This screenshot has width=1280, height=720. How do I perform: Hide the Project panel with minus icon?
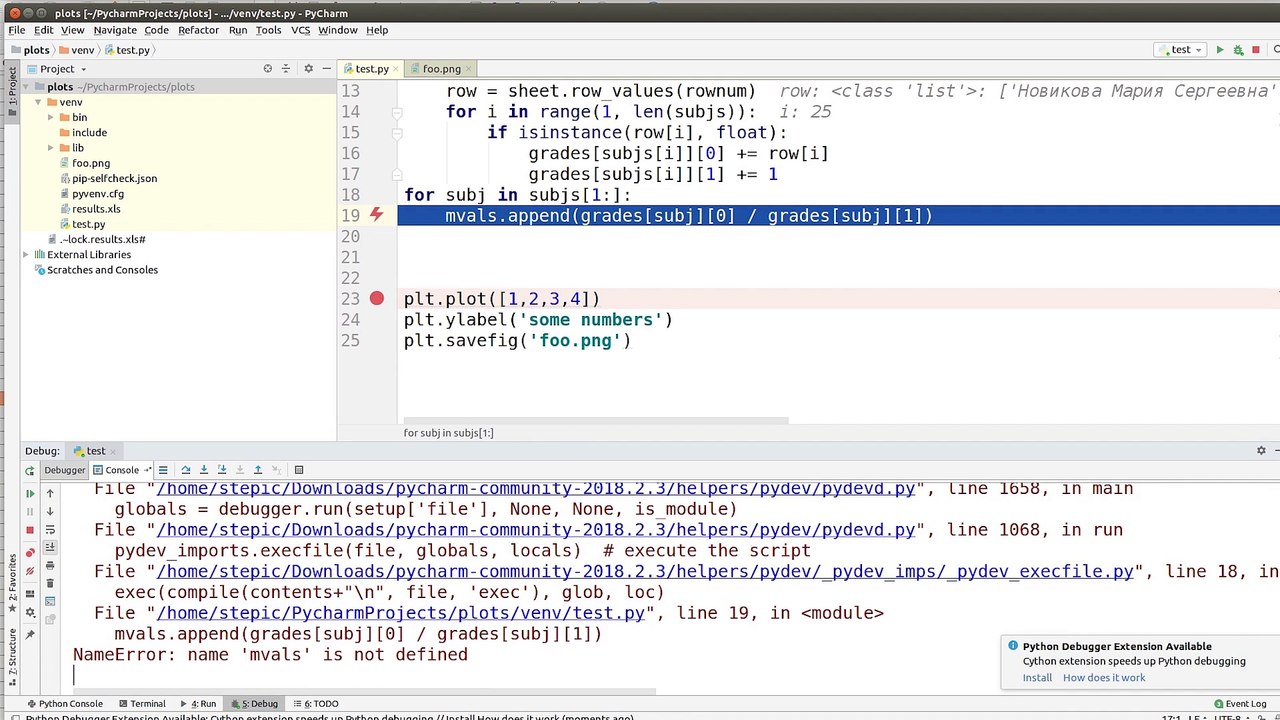pyautogui.click(x=327, y=69)
